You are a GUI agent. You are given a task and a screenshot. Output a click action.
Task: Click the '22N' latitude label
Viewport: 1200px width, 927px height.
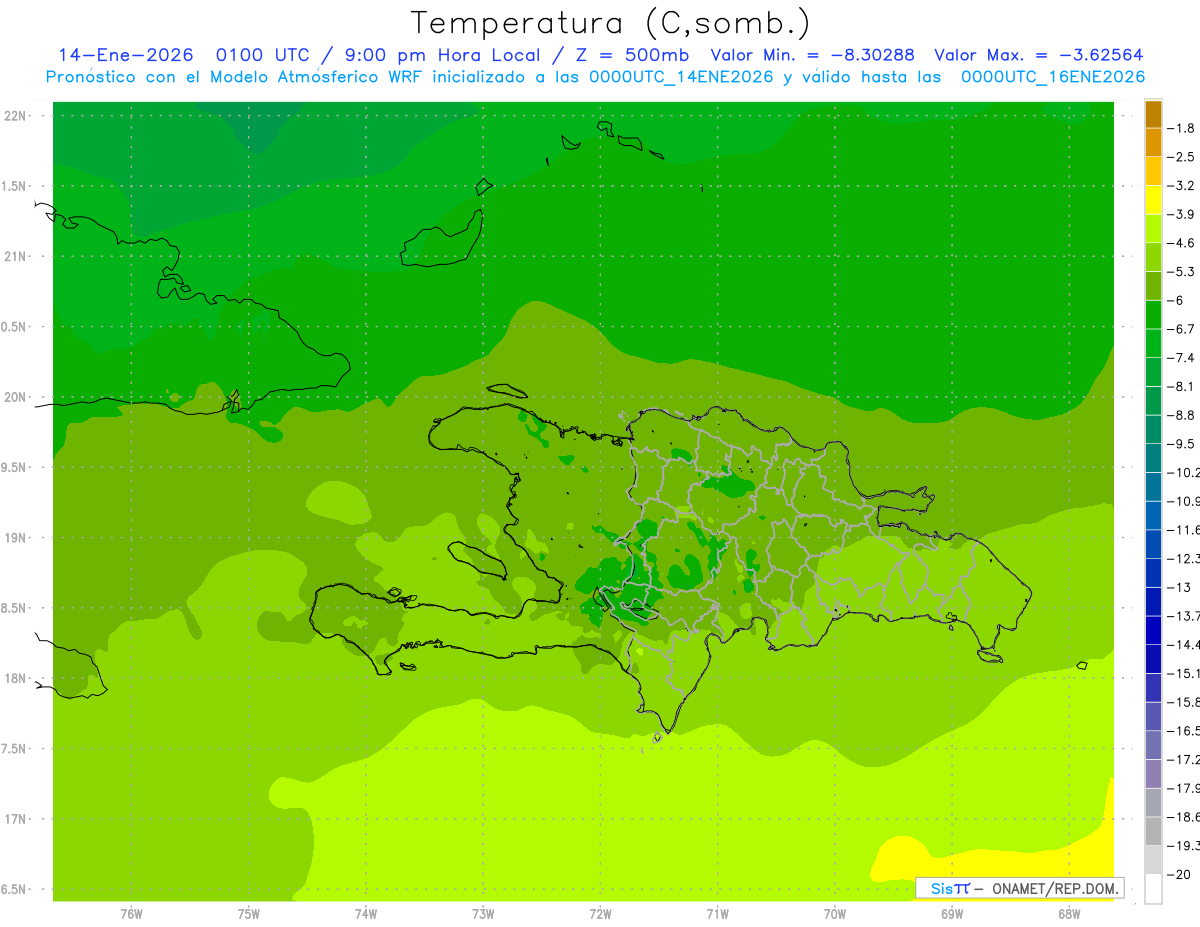point(15,116)
